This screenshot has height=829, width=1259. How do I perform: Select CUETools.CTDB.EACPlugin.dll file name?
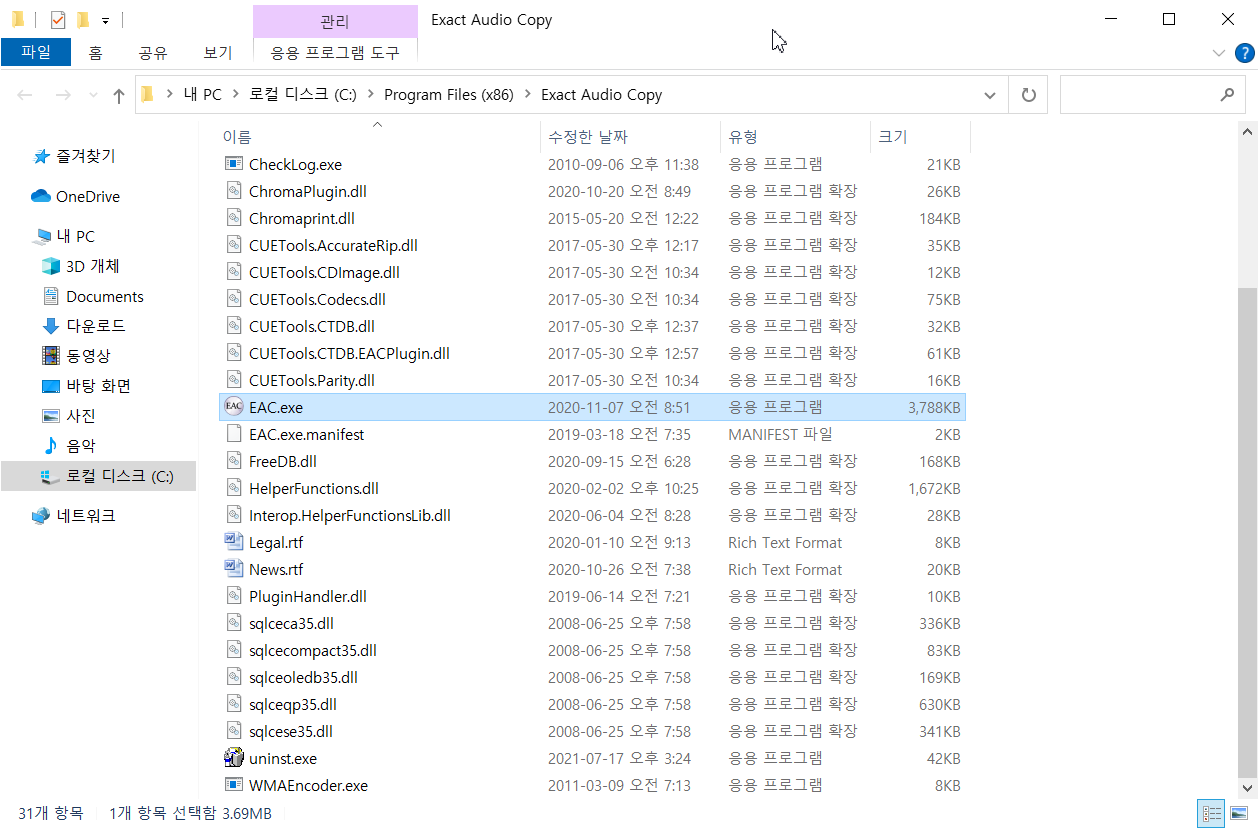coord(349,353)
